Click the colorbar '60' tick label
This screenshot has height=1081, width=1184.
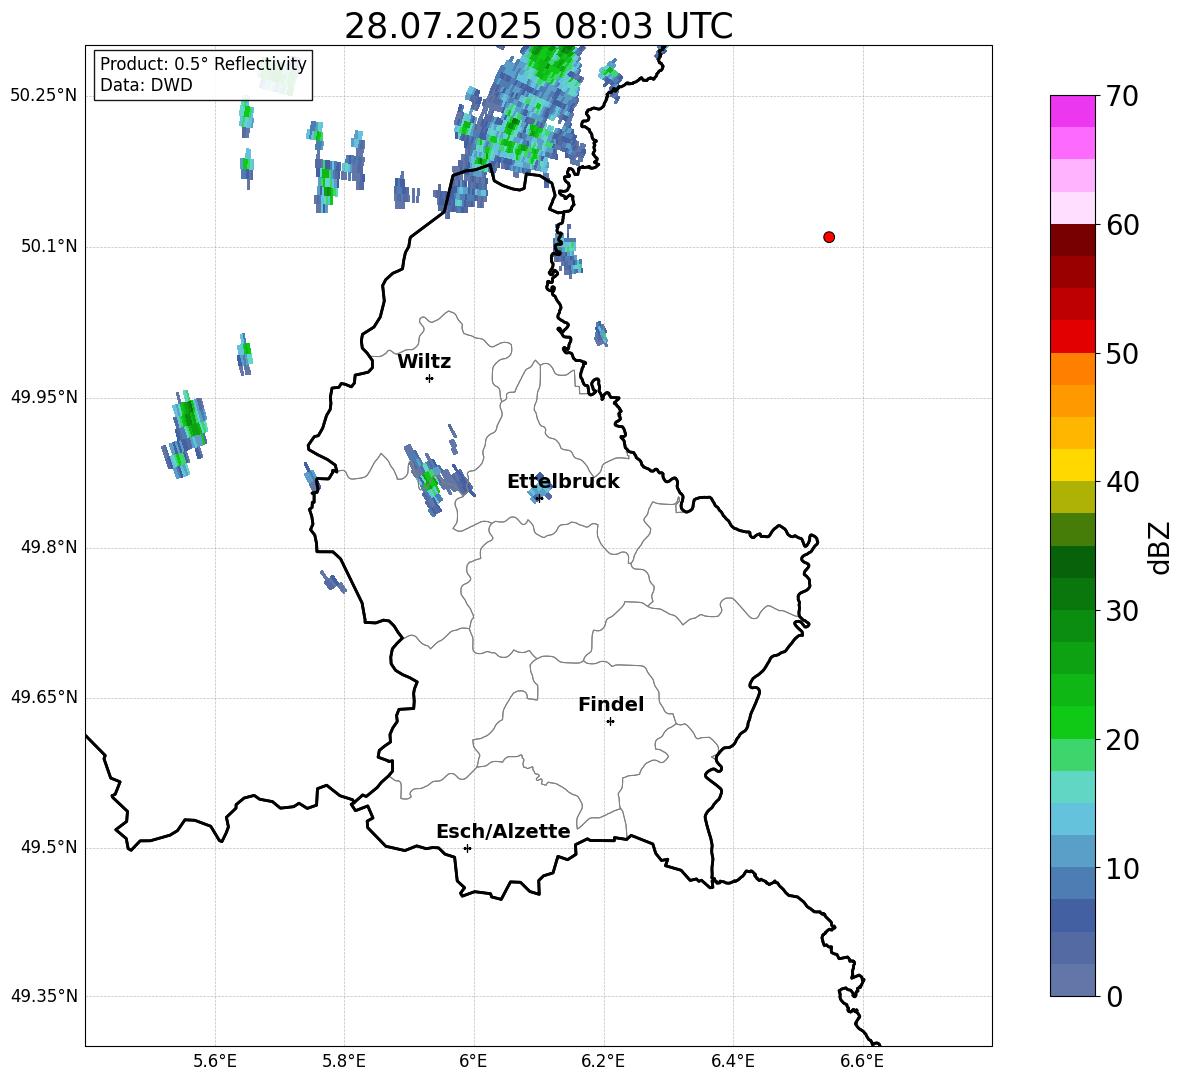click(1123, 225)
